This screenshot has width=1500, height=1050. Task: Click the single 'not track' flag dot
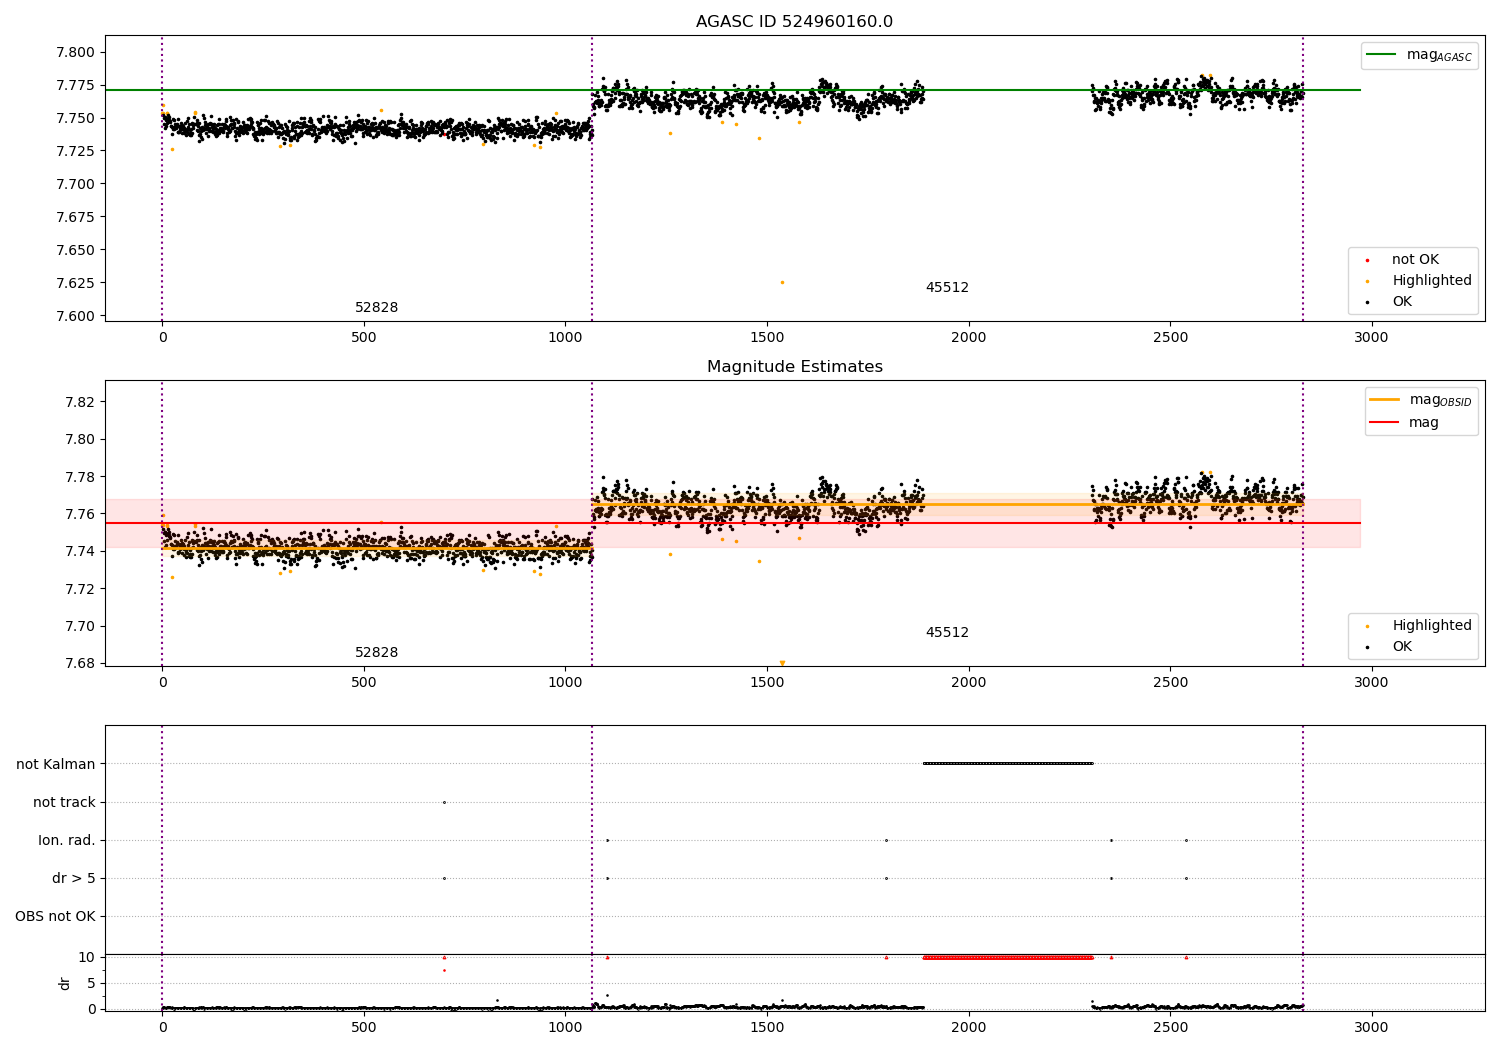tap(444, 802)
